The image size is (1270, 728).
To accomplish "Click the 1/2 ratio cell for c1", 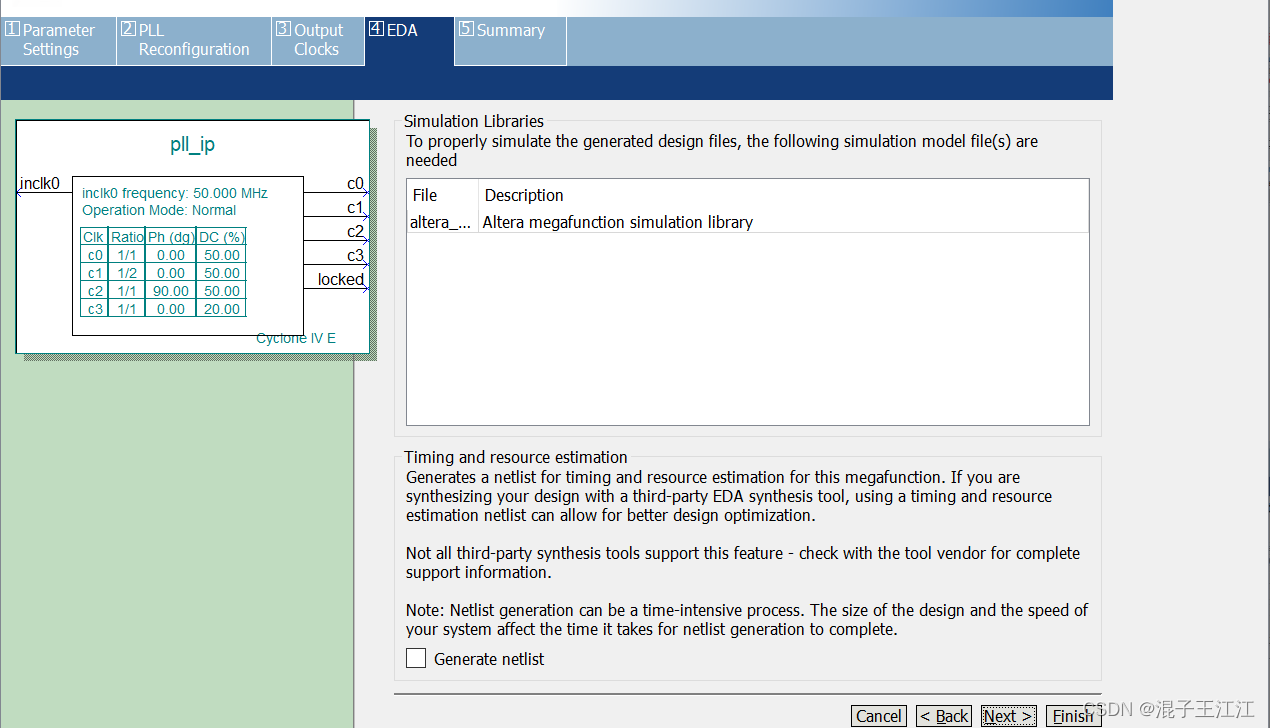I will (x=127, y=273).
